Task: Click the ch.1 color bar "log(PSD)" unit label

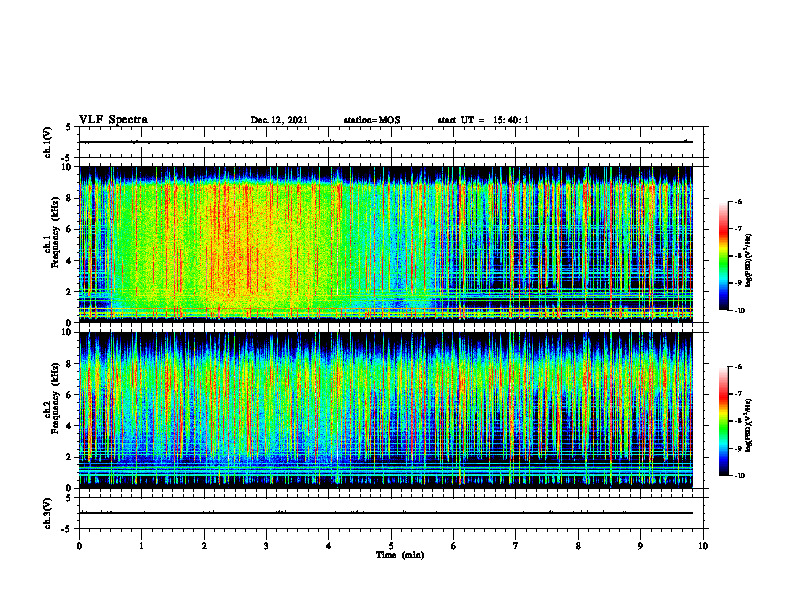Action: tap(749, 261)
